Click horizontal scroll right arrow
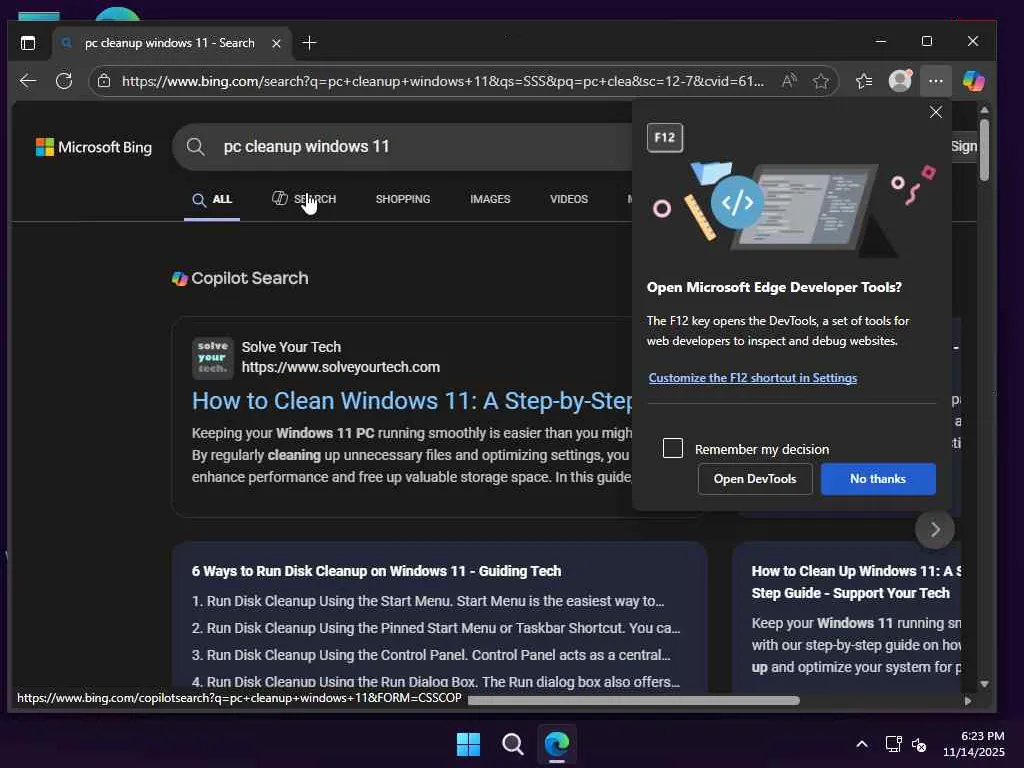 [968, 700]
